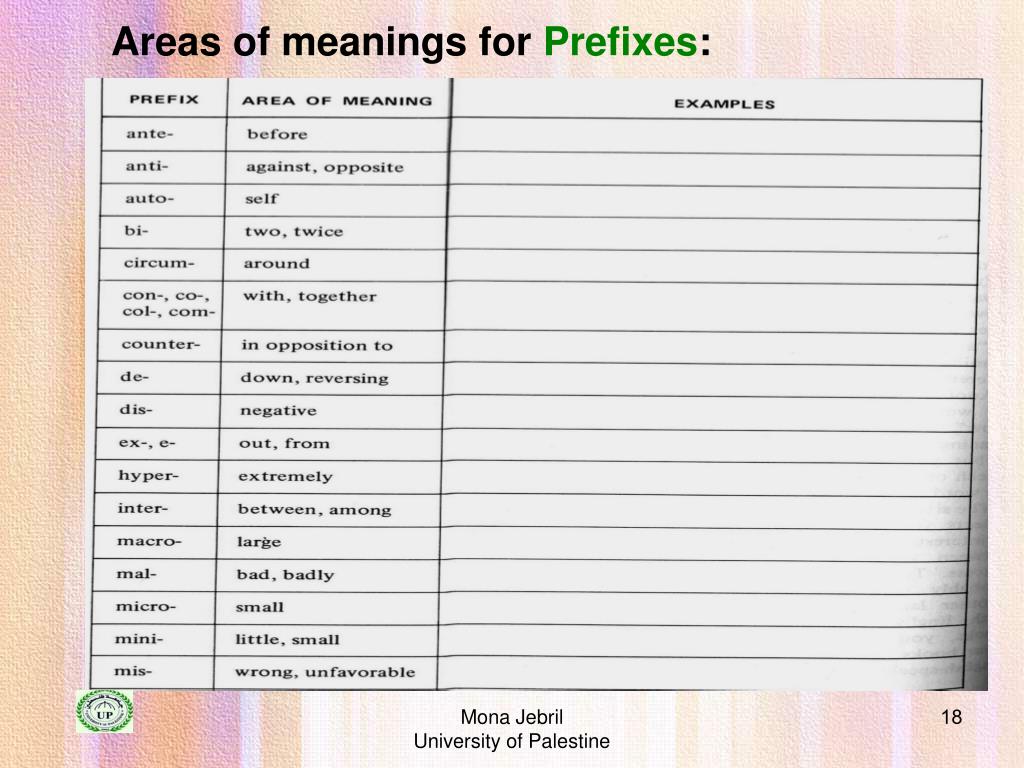Click the 'con-, co-, col-, com-' cell
This screenshot has height=768, width=1024.
(160, 304)
